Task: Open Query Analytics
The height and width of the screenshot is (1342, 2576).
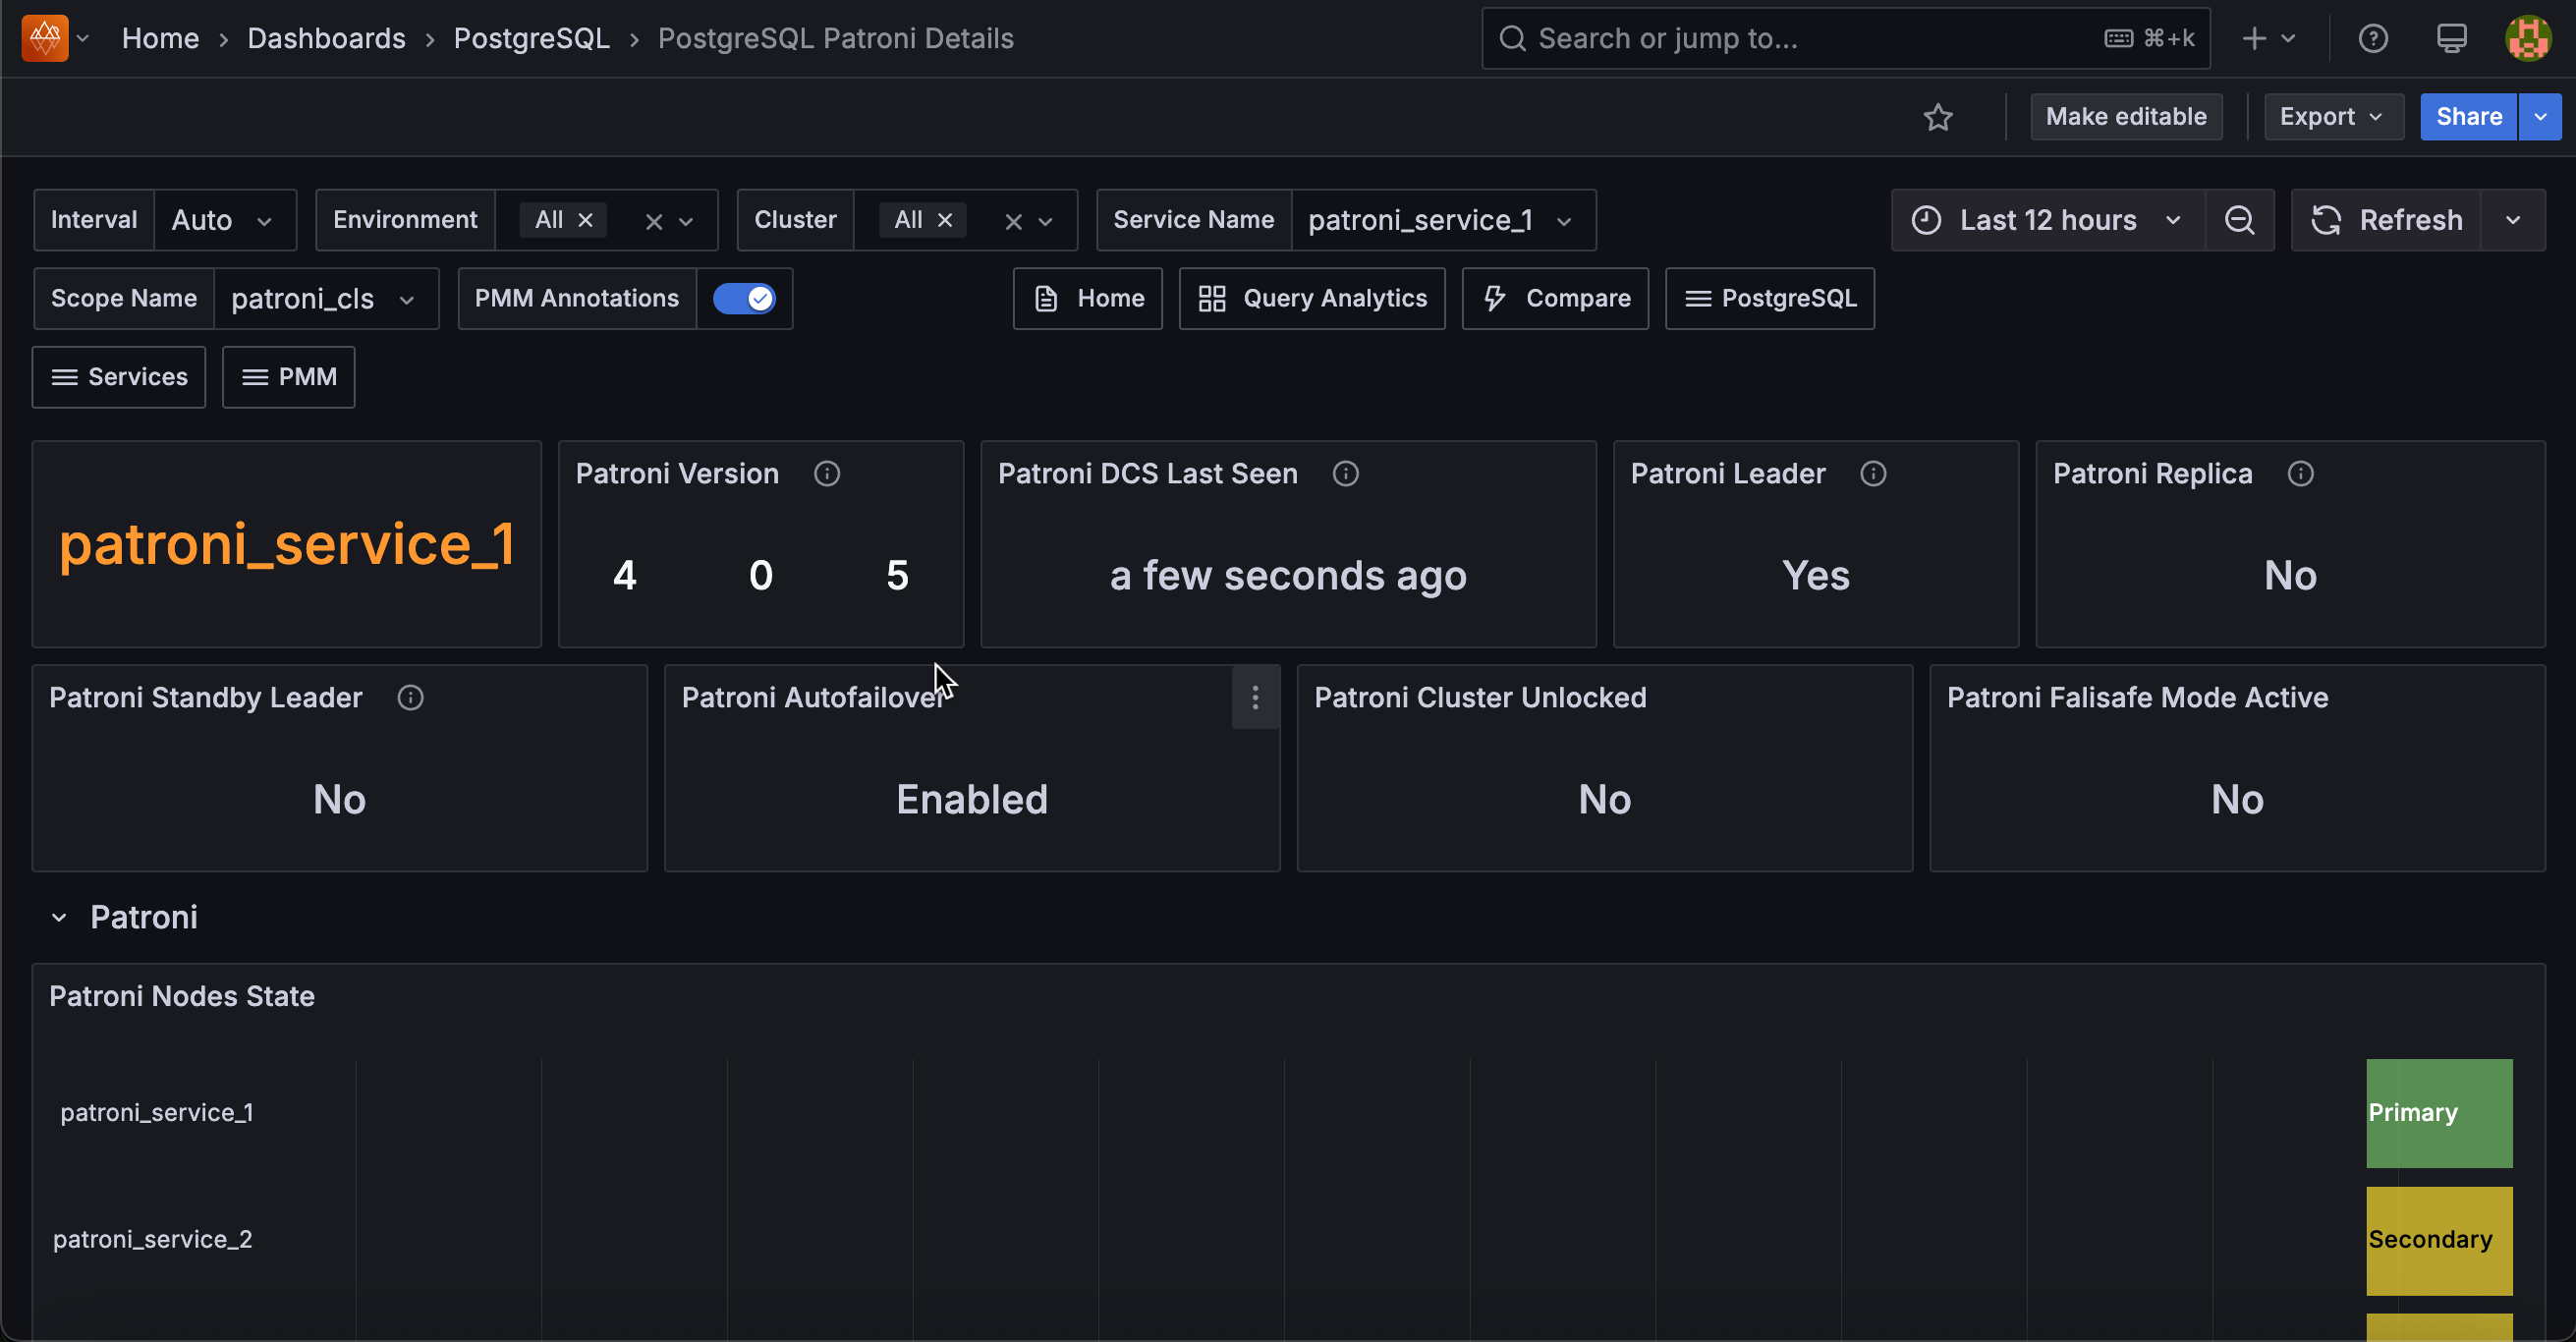Action: point(1311,298)
